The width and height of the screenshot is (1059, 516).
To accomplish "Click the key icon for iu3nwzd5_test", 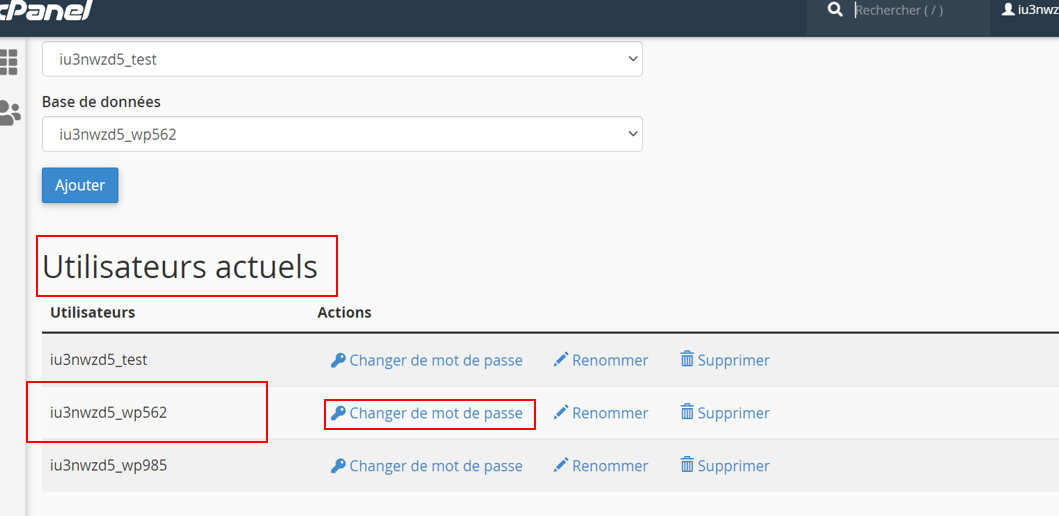I will [x=338, y=360].
